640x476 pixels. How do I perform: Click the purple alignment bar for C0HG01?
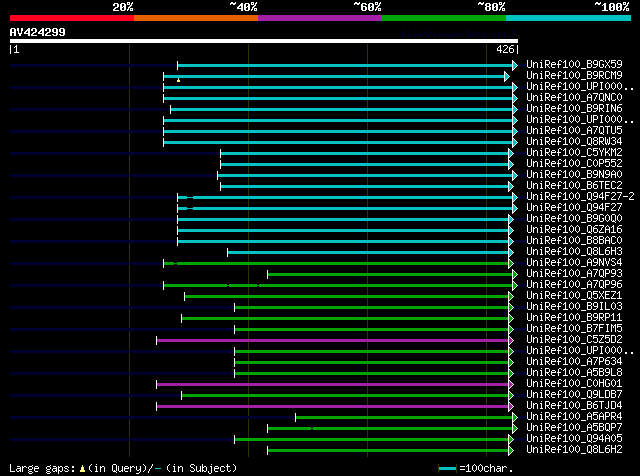point(333,385)
